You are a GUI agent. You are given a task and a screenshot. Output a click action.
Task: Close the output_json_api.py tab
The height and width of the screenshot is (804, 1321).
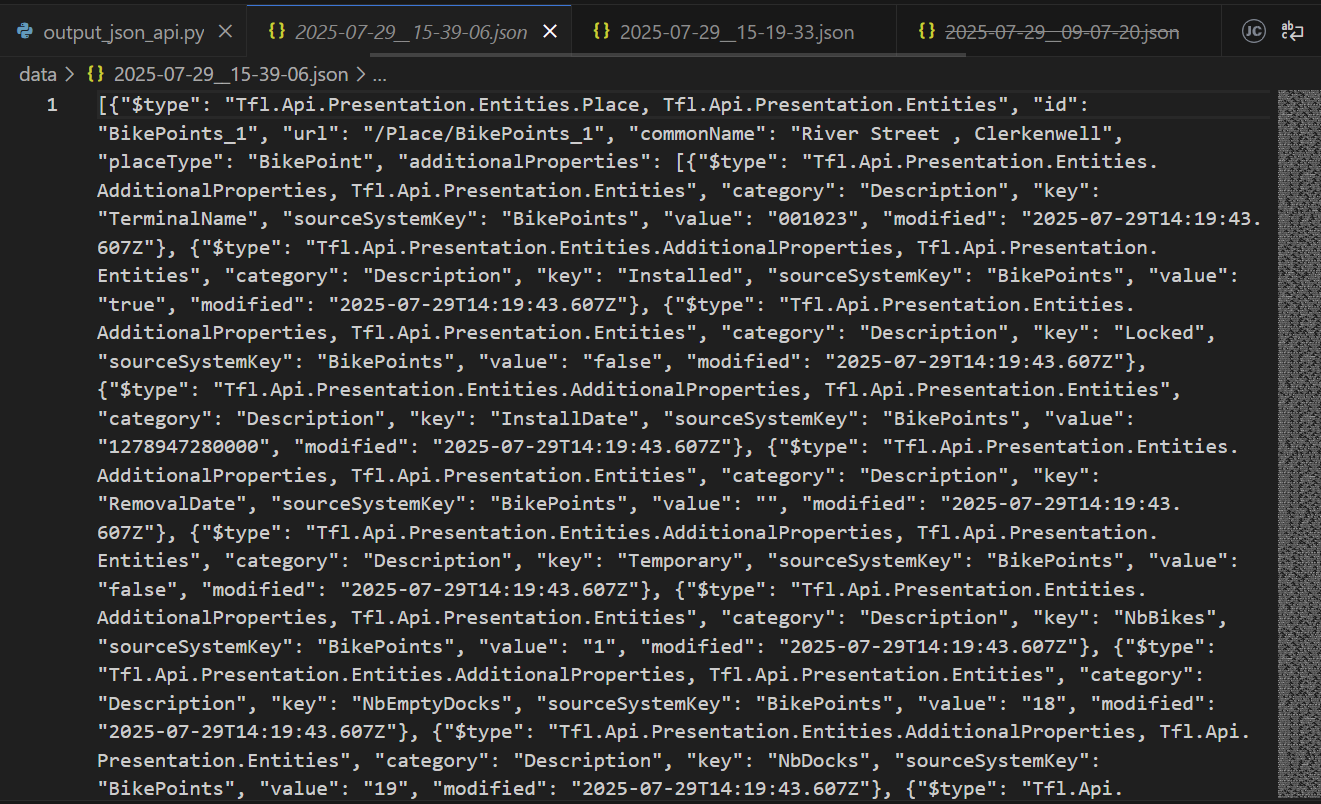point(225,32)
